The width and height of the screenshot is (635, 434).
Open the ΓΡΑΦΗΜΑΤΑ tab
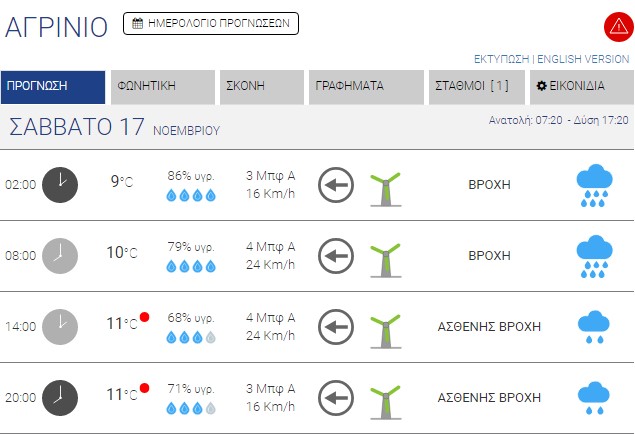click(366, 86)
